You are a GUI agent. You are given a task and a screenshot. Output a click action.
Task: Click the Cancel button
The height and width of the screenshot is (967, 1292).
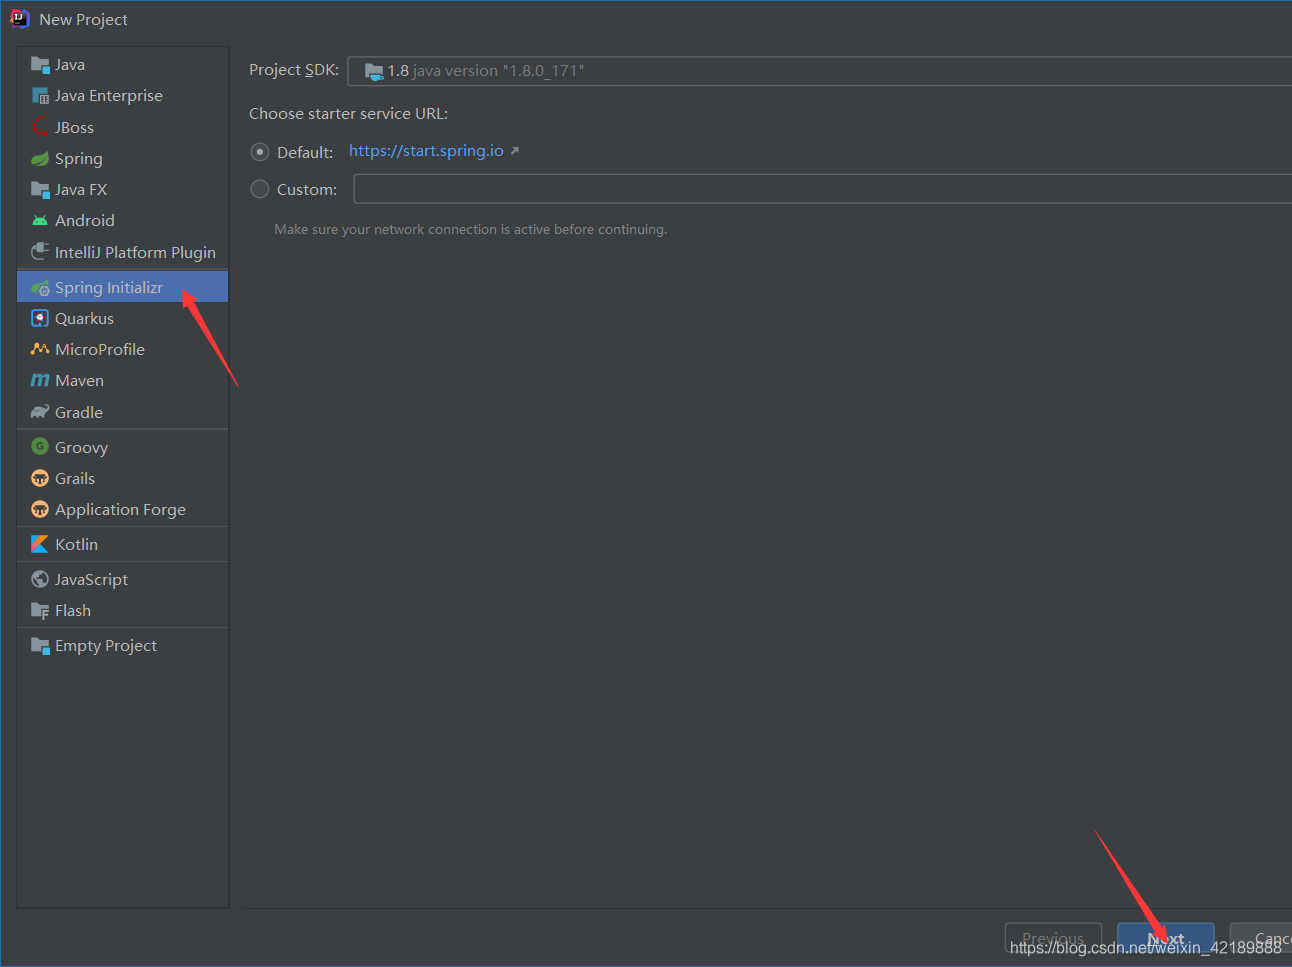click(1262, 939)
